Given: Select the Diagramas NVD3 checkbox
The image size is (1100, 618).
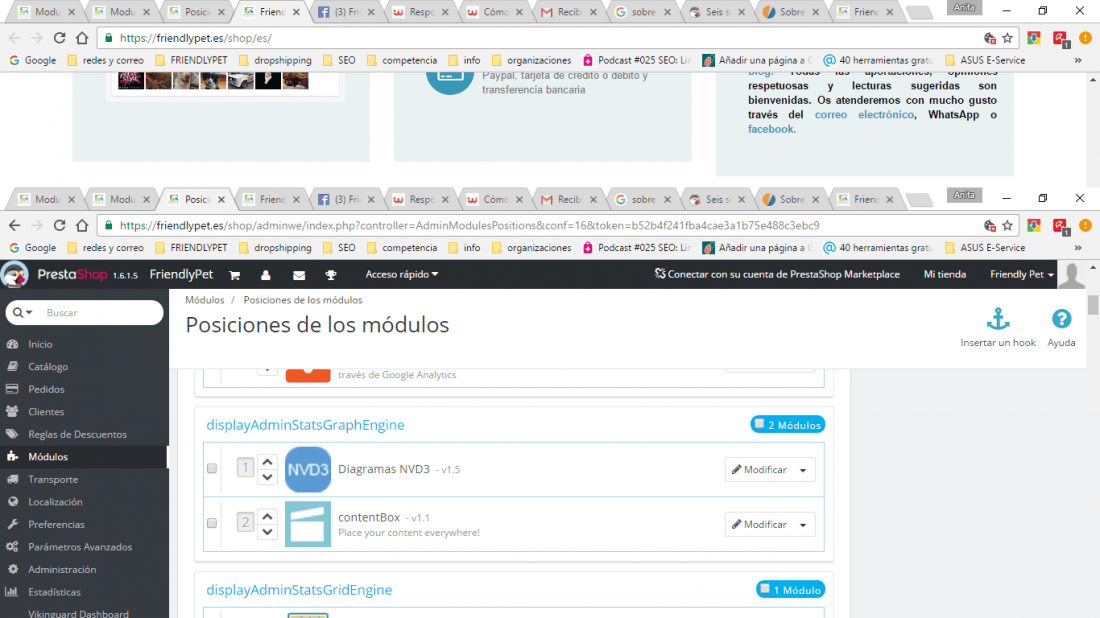Looking at the screenshot, I should pyautogui.click(x=212, y=469).
